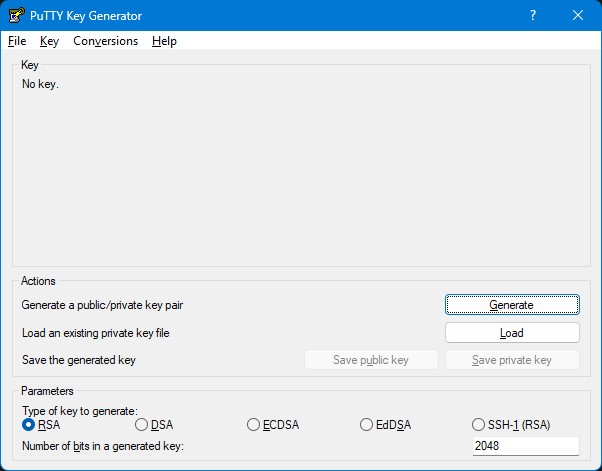Click the 'No key.' text
602x471 pixels.
[40, 84]
